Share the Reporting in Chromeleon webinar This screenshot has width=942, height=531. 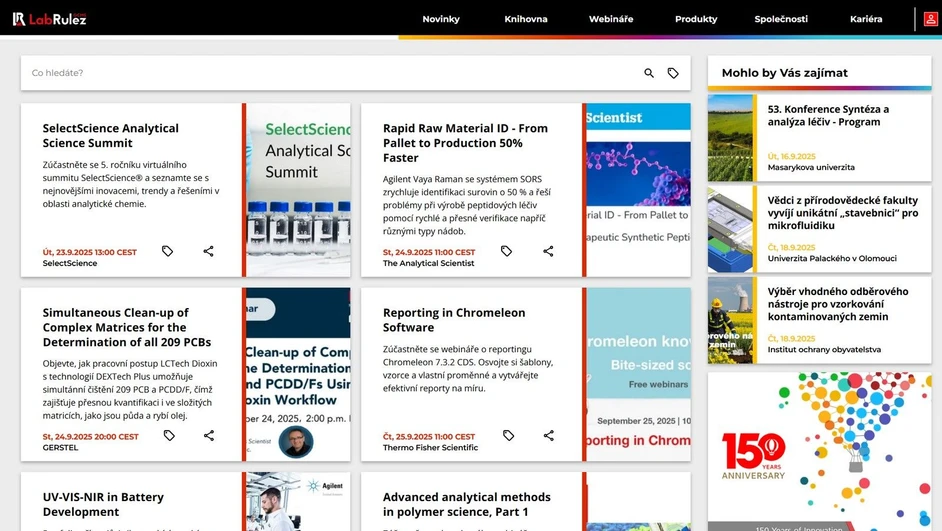click(x=548, y=435)
